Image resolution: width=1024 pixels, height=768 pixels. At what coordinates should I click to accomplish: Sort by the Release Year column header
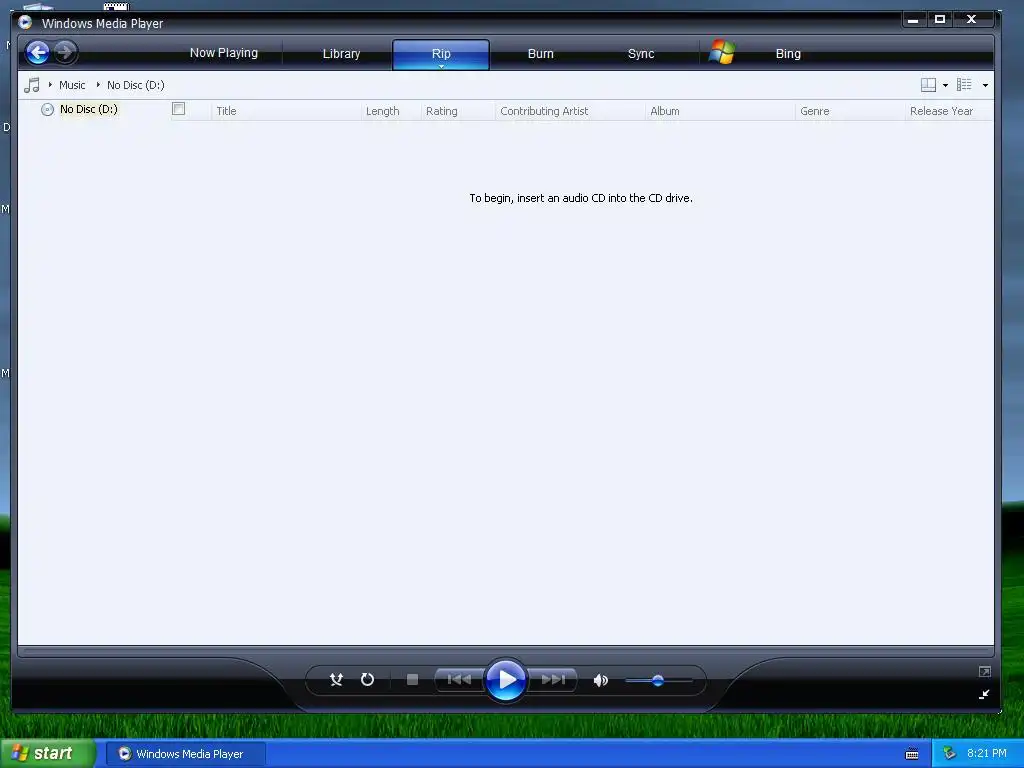pos(949,111)
